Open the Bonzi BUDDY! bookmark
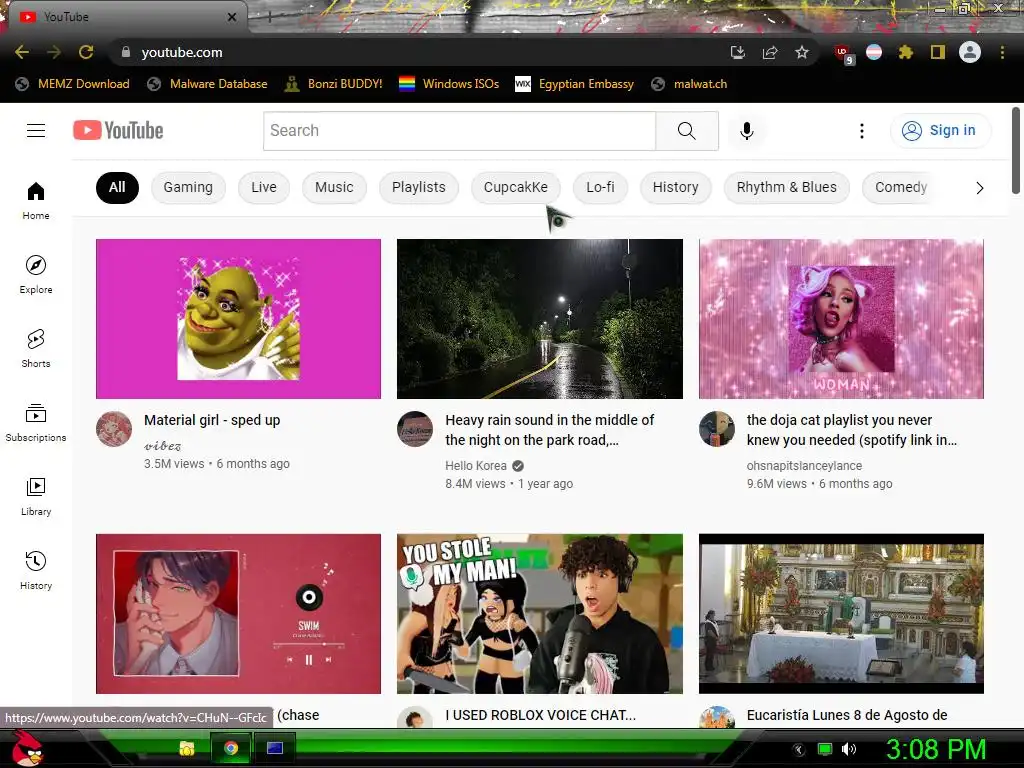 pos(334,84)
